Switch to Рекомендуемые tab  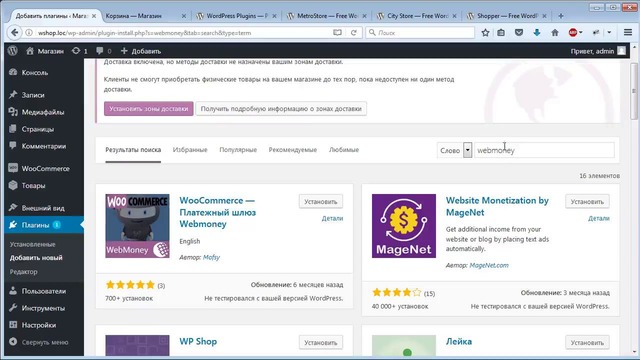click(x=293, y=150)
